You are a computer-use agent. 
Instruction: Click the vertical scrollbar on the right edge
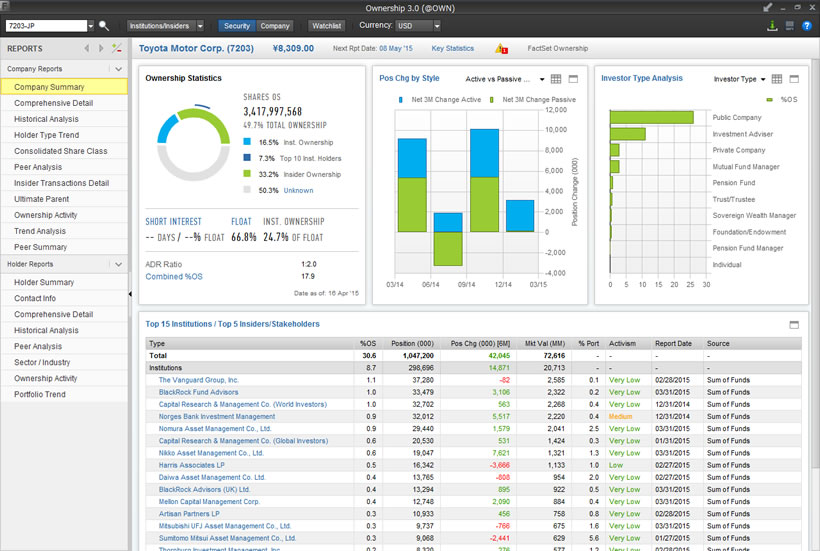815,261
